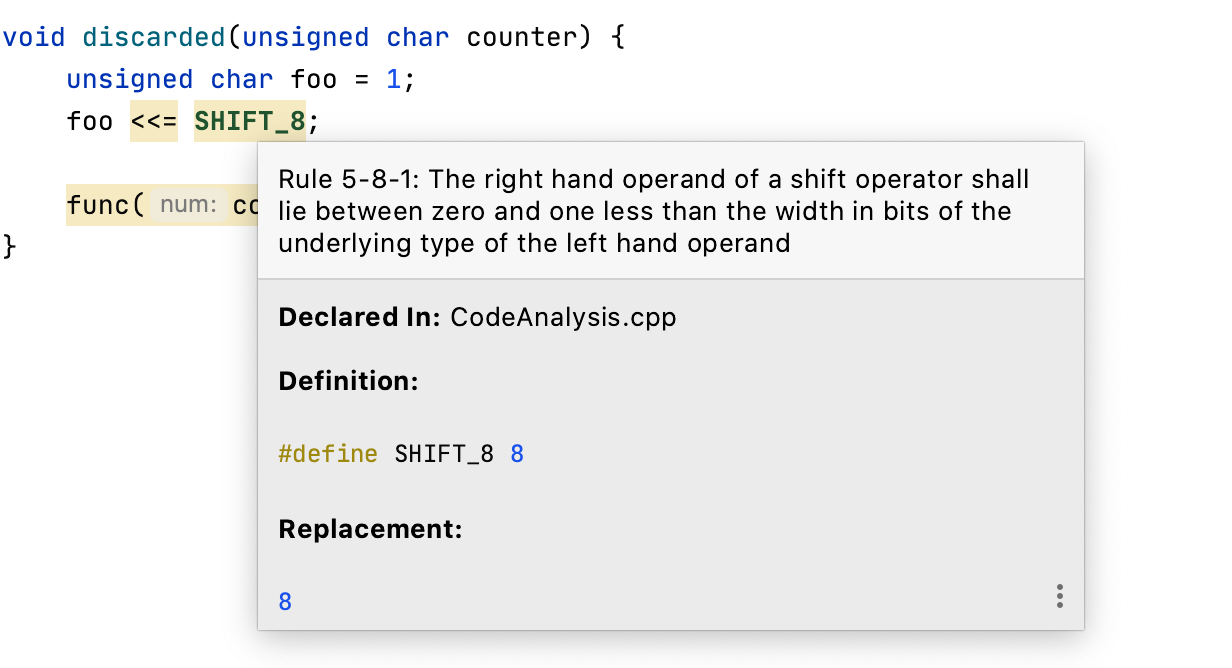Image resolution: width=1232 pixels, height=668 pixels.
Task: Click the Definition: heading in popup
Action: coord(348,381)
